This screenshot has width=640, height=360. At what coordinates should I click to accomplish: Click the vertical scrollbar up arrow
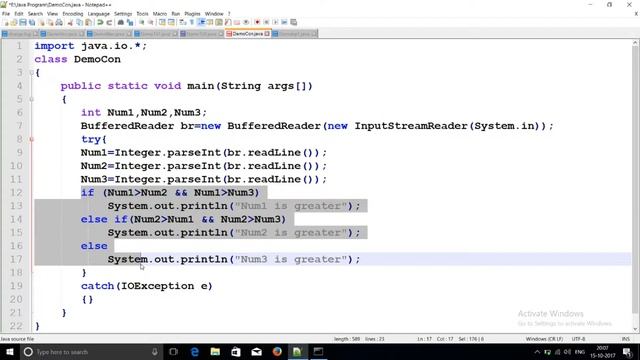(x=636, y=43)
